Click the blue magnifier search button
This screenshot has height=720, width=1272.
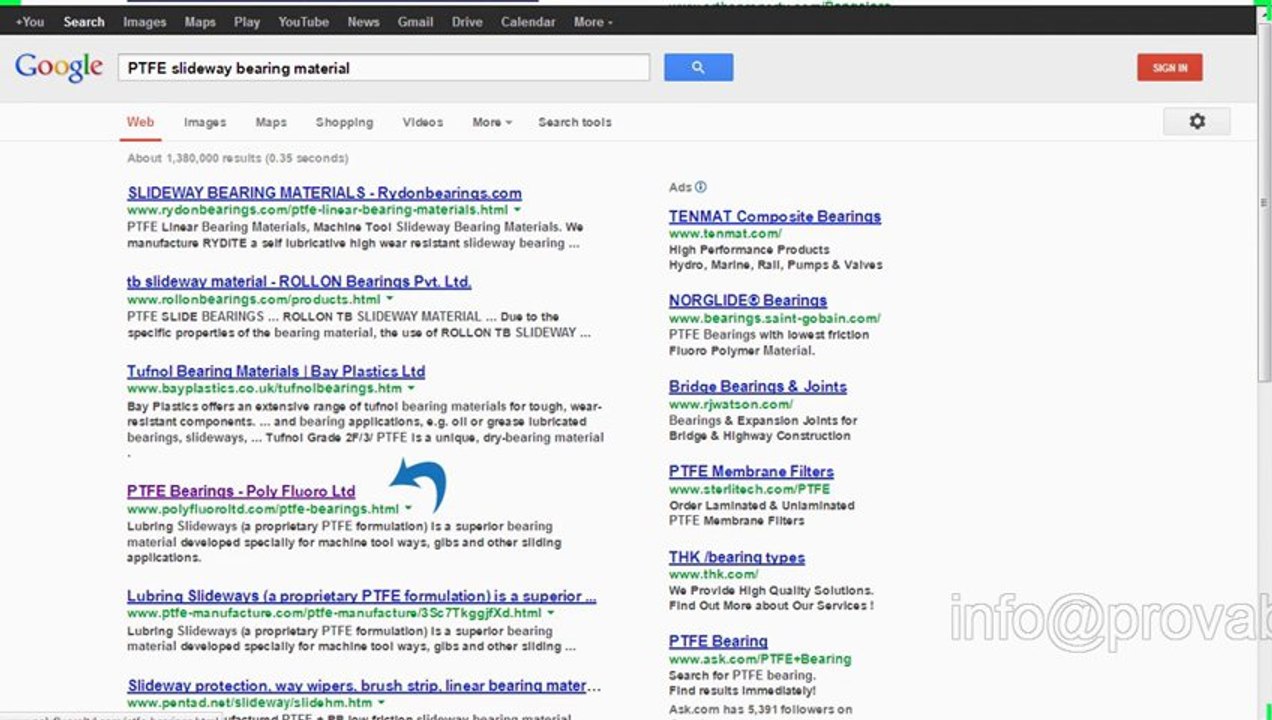(698, 67)
